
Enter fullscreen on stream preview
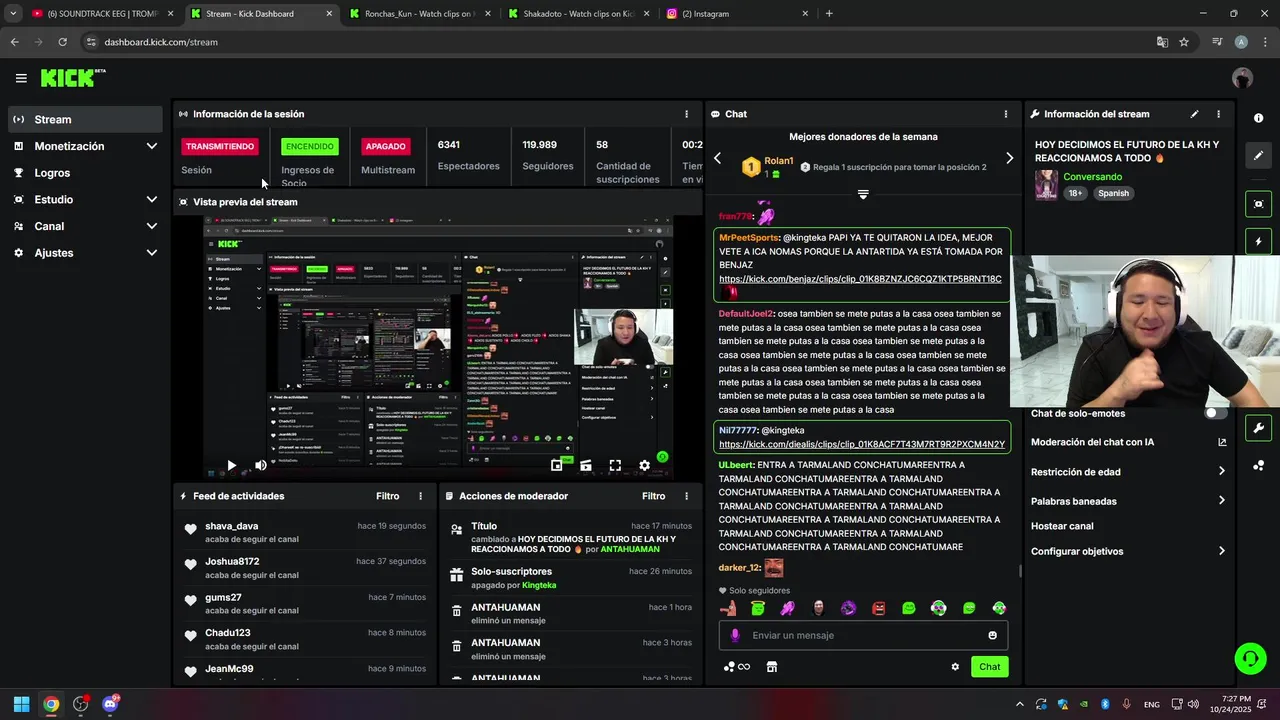point(615,465)
